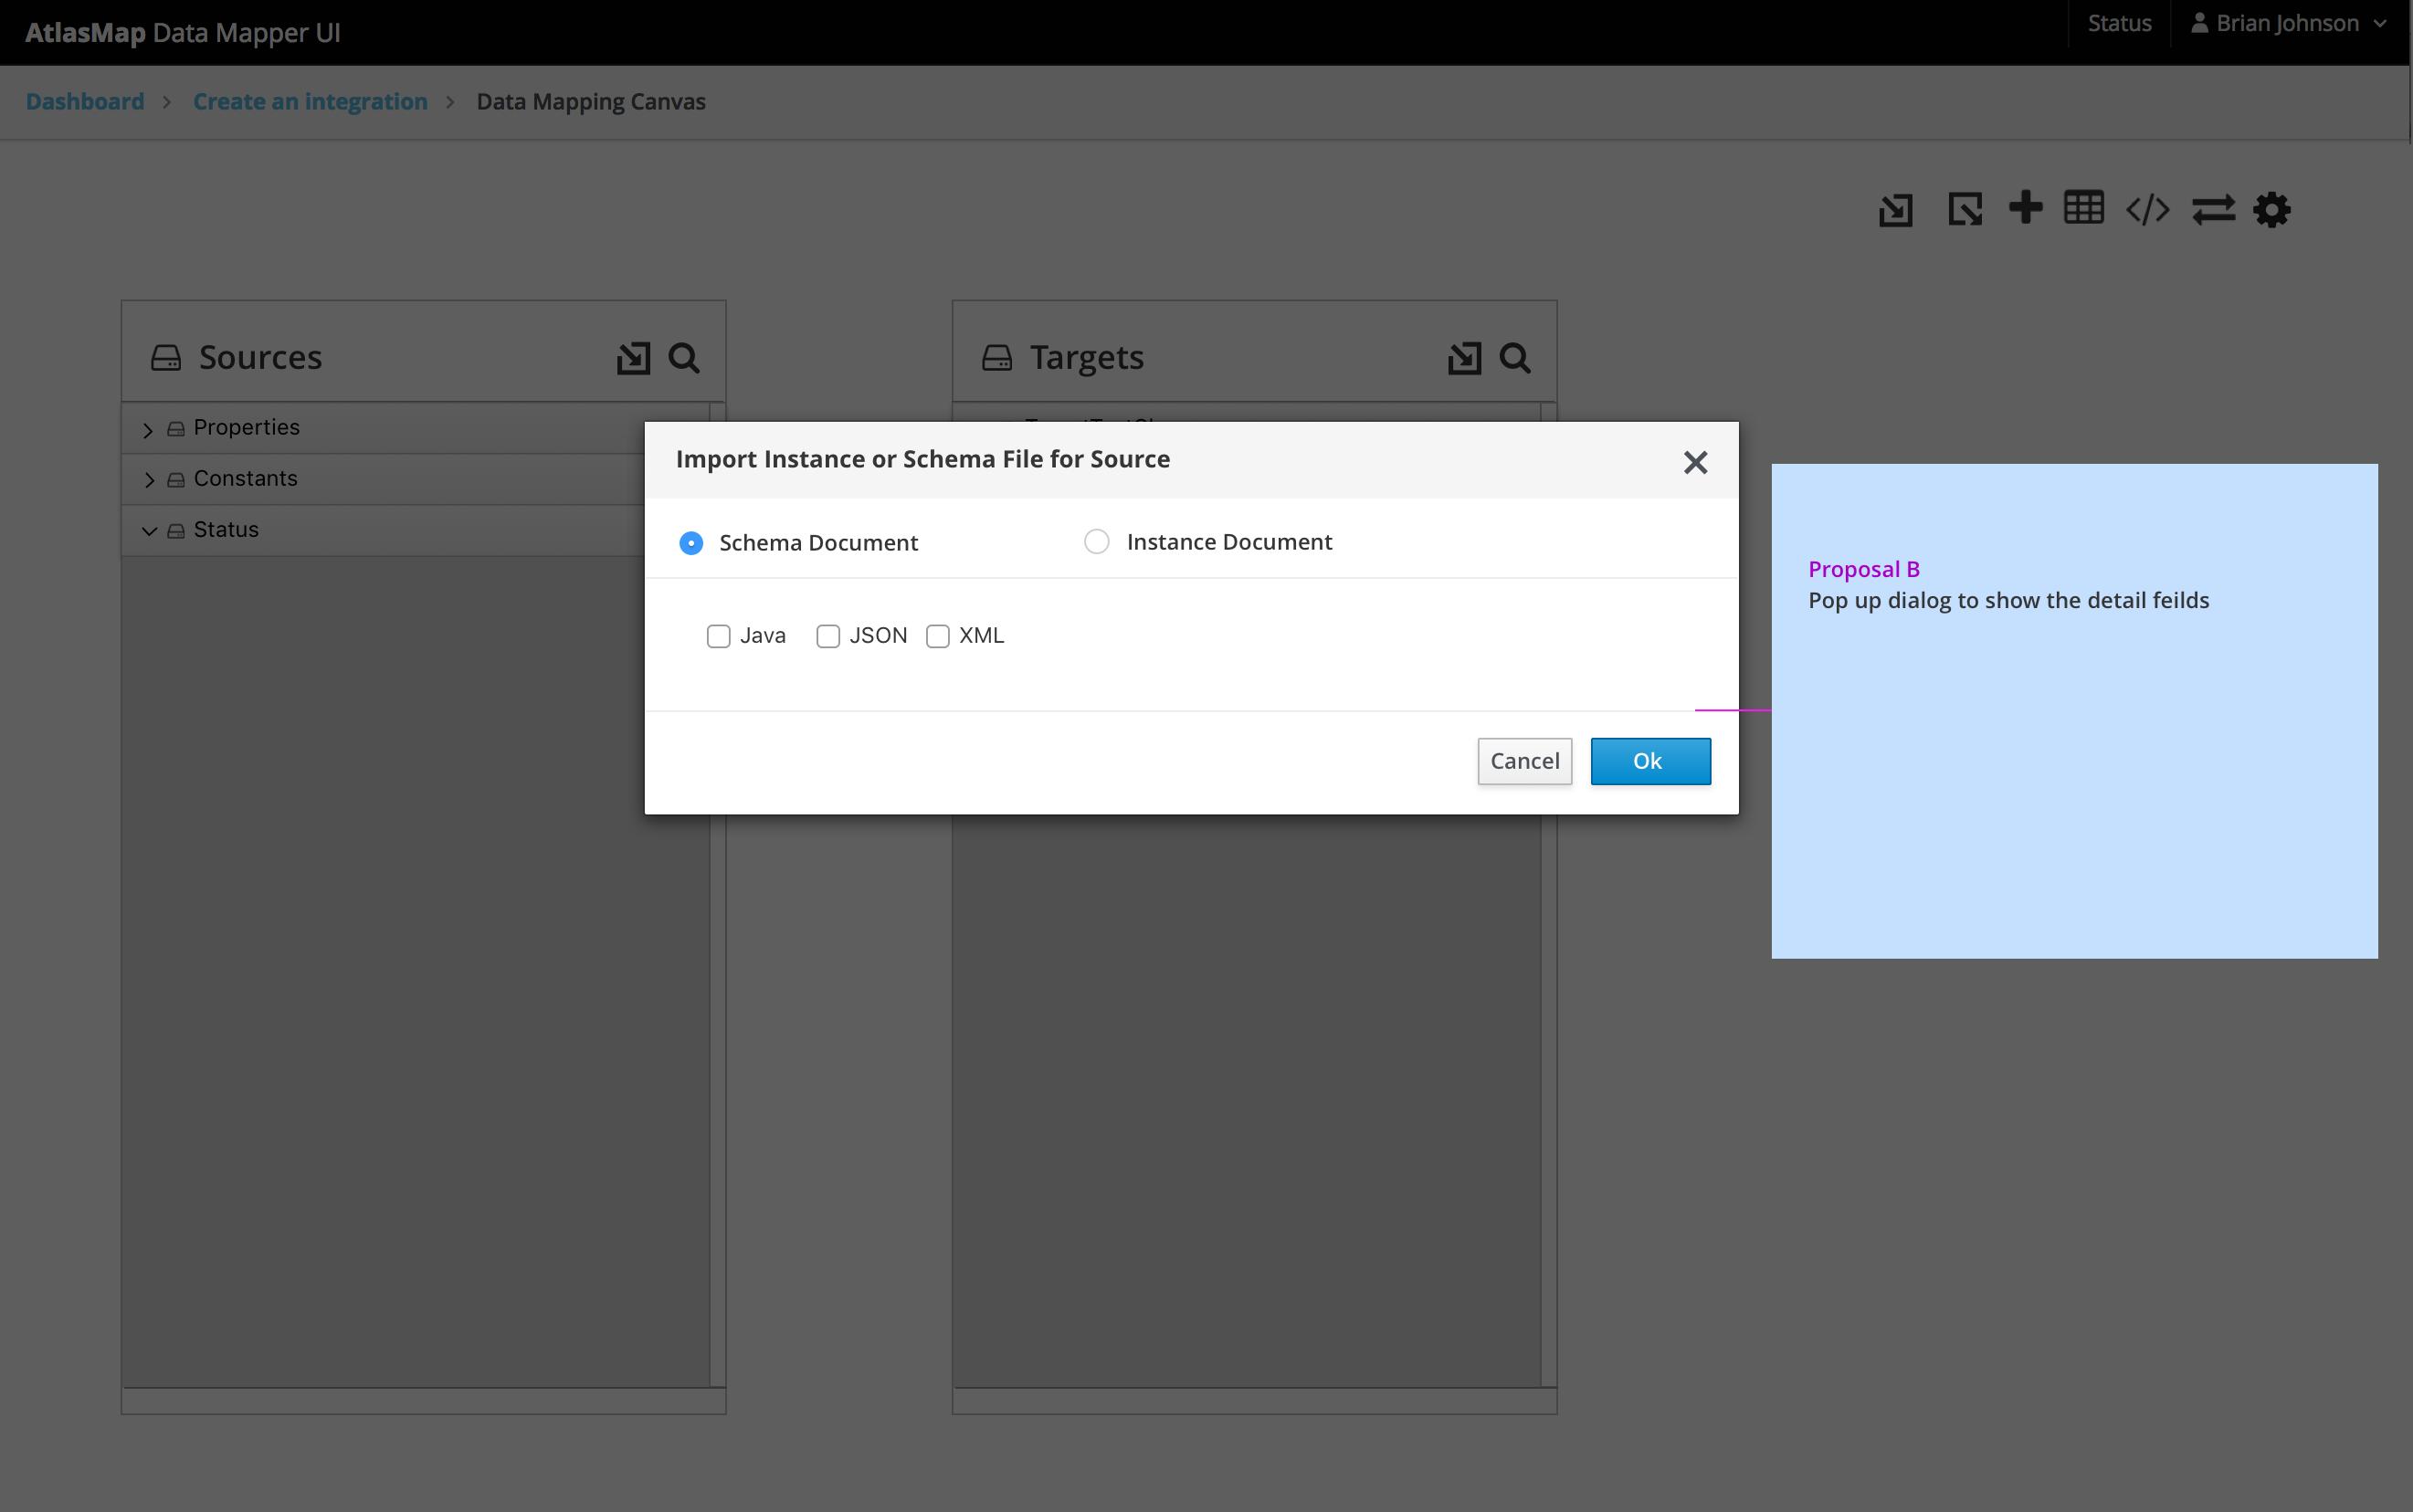Viewport: 2413px width, 1512px height.
Task: Click the plus icon to add a mapping
Action: pyautogui.click(x=2026, y=208)
